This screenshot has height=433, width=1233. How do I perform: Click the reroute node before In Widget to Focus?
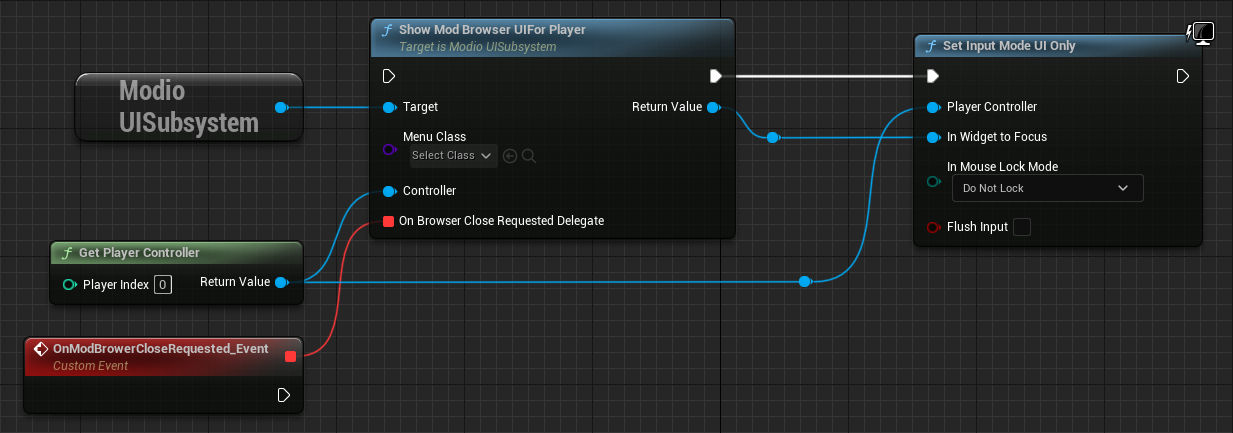tap(772, 137)
